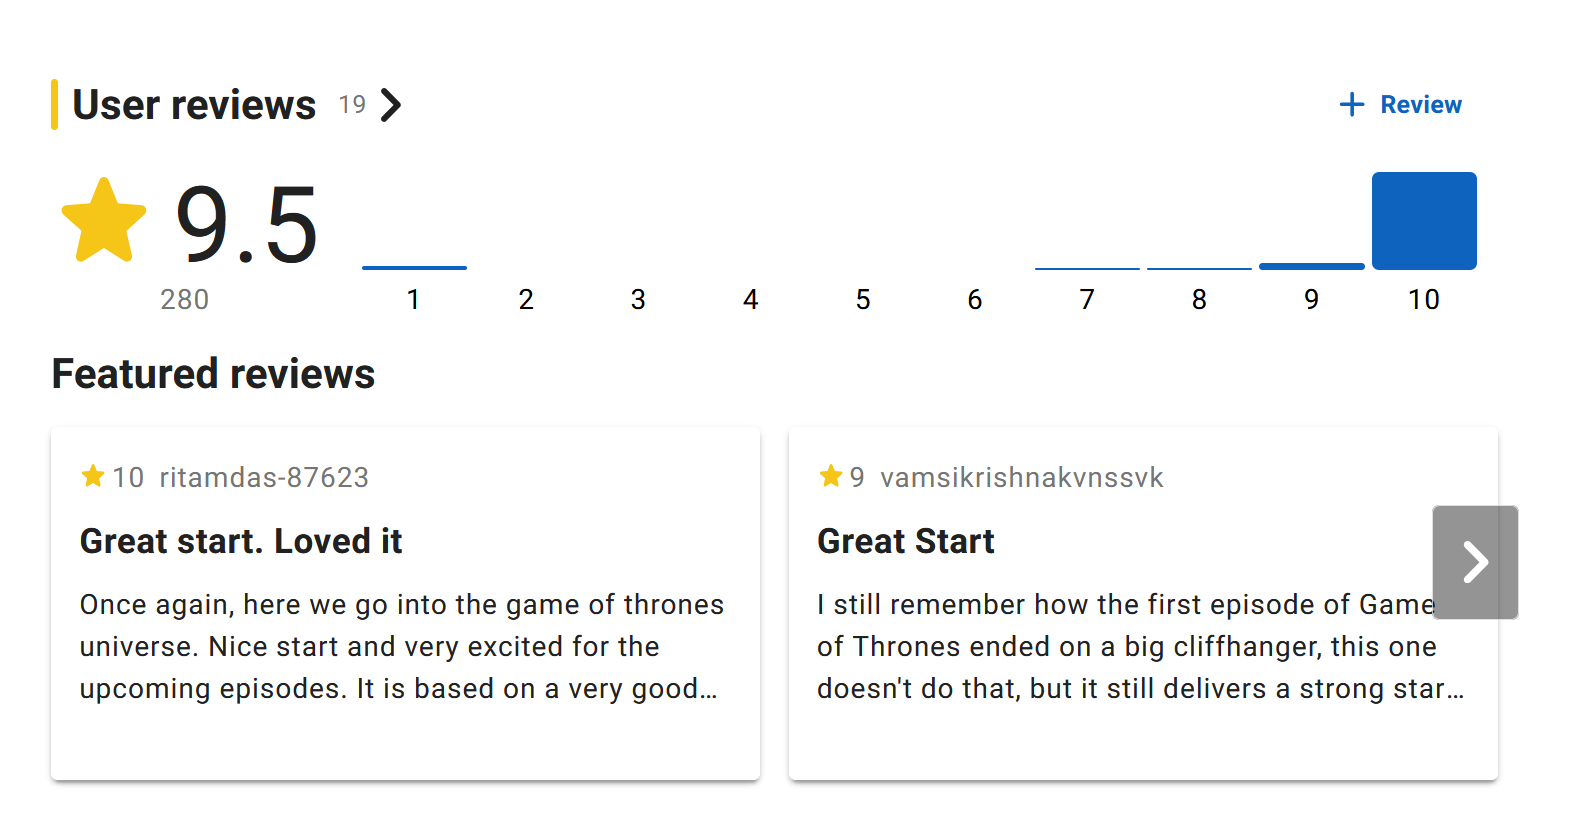This screenshot has width=1572, height=821.
Task: Click the 9.5 average rating score
Action: pos(246,225)
